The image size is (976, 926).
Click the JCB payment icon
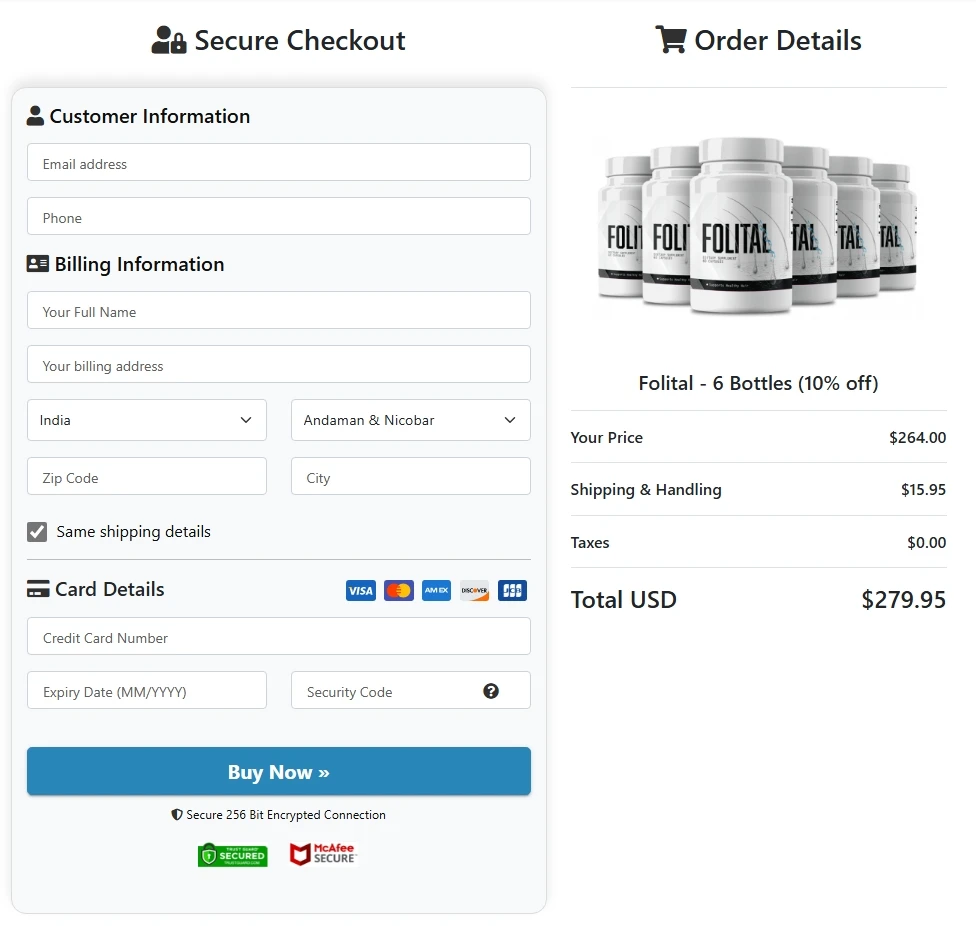[x=512, y=590]
